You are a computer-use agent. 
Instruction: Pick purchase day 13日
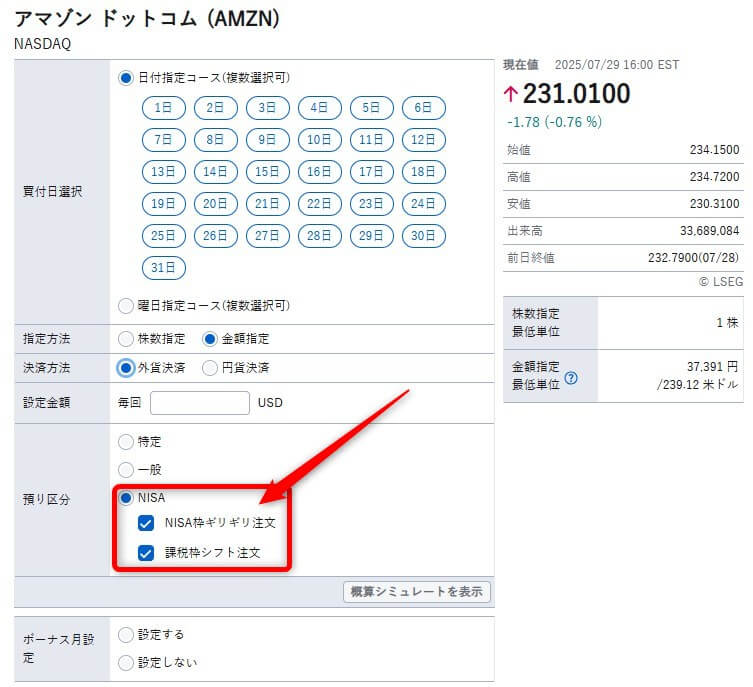tap(164, 172)
